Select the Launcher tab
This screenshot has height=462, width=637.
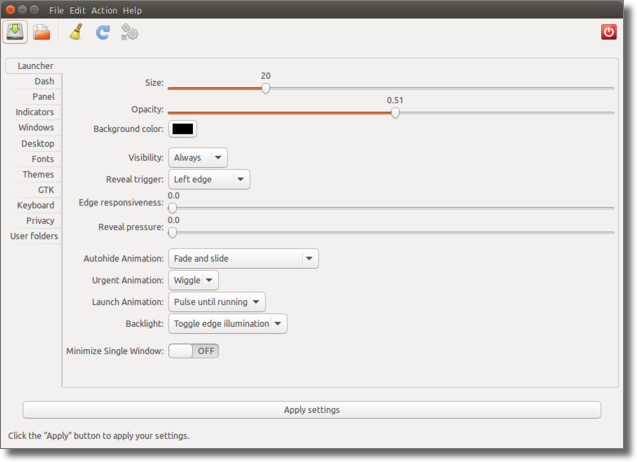click(34, 66)
